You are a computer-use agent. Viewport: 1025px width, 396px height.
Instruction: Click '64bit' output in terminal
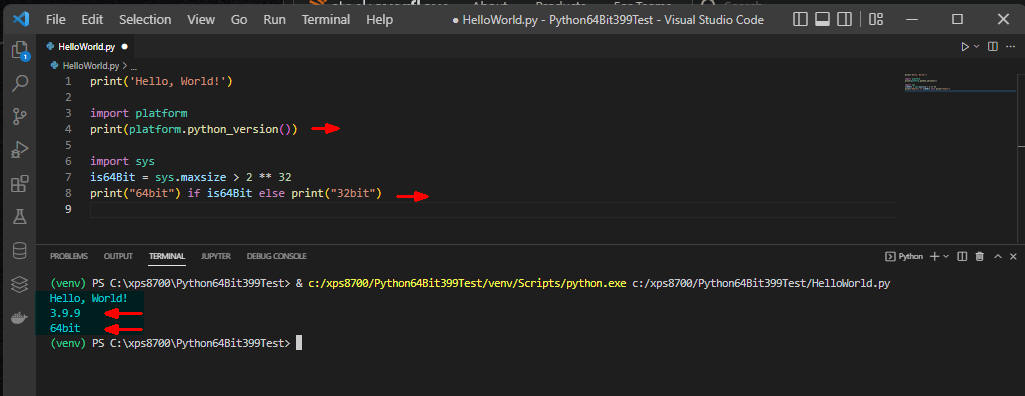[65, 328]
